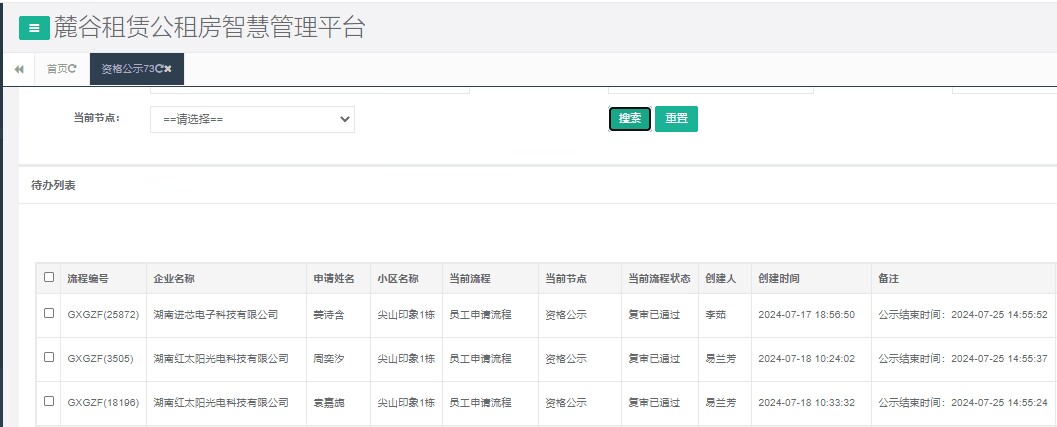1057x427 pixels.
Task: Click 湖南红太阳光电科技有限公司 in the GXGZF(3505) row
Action: (x=220, y=359)
